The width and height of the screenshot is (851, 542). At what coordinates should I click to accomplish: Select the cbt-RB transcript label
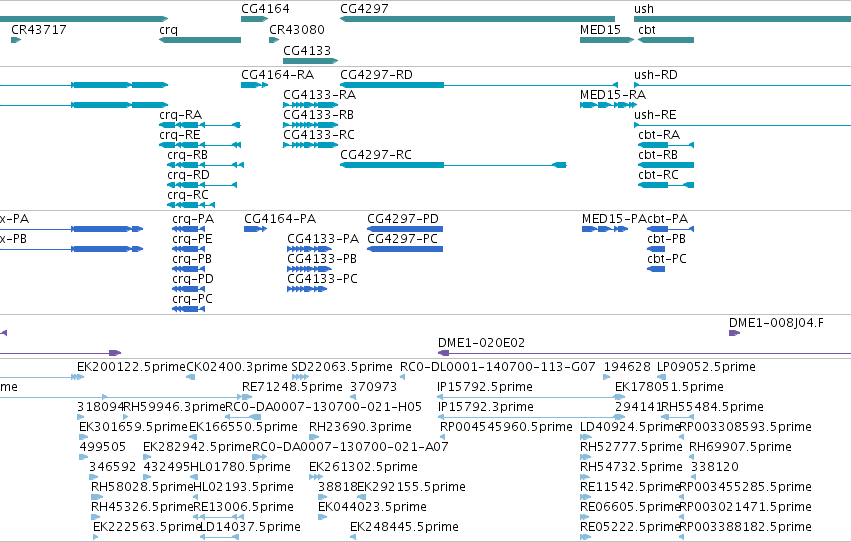658,155
